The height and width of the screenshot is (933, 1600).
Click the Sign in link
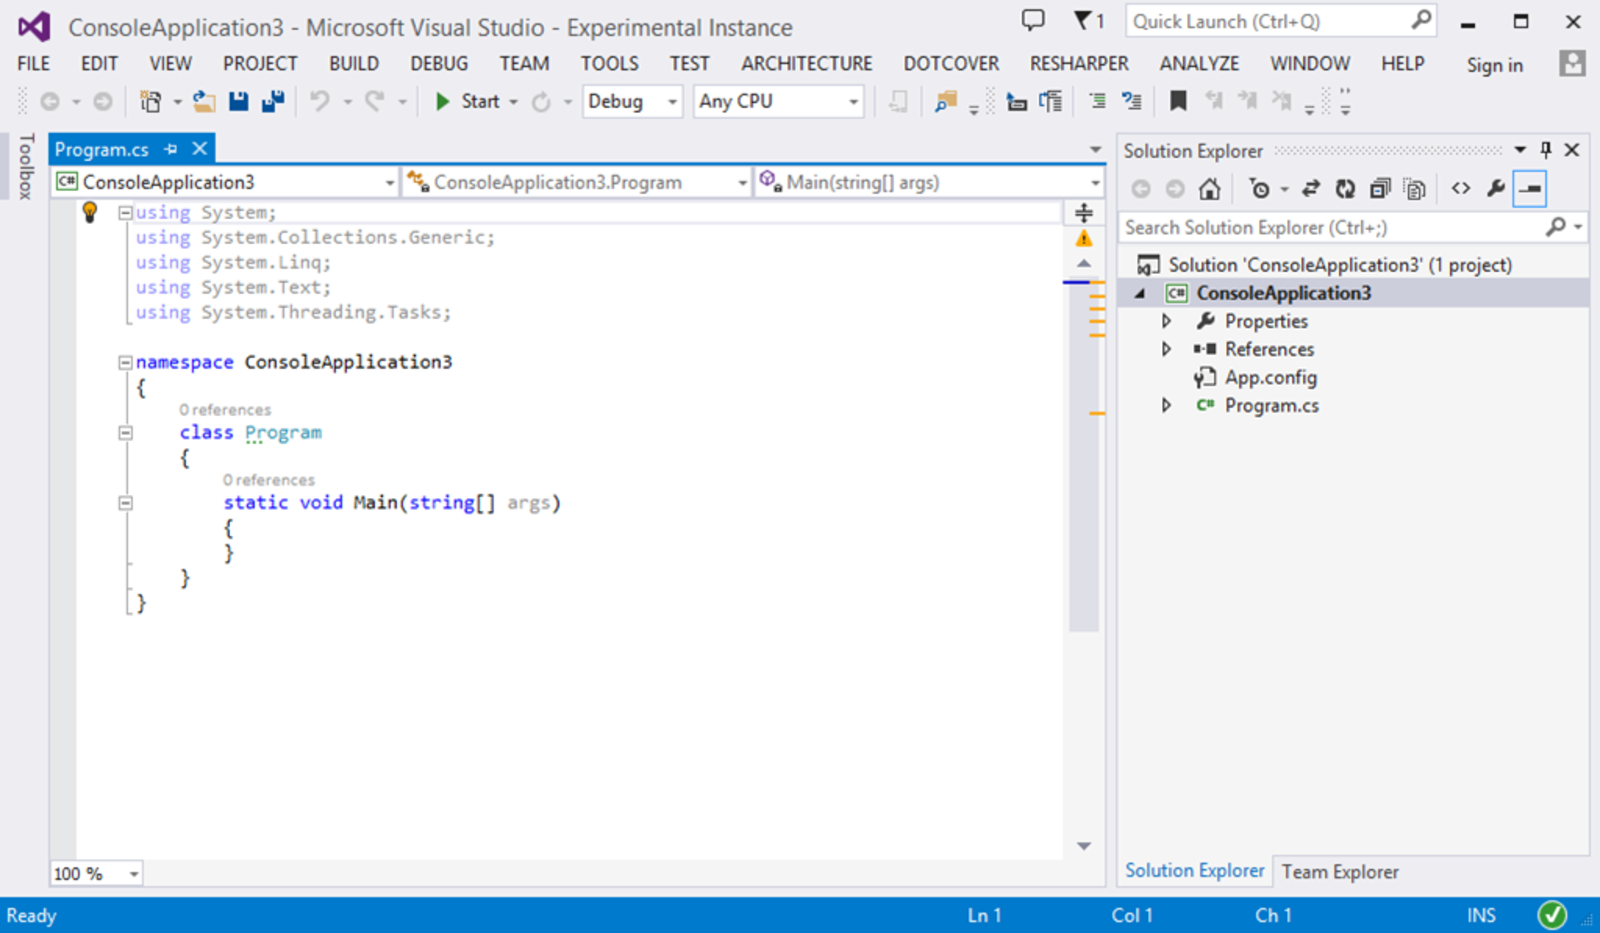pyautogui.click(x=1495, y=65)
